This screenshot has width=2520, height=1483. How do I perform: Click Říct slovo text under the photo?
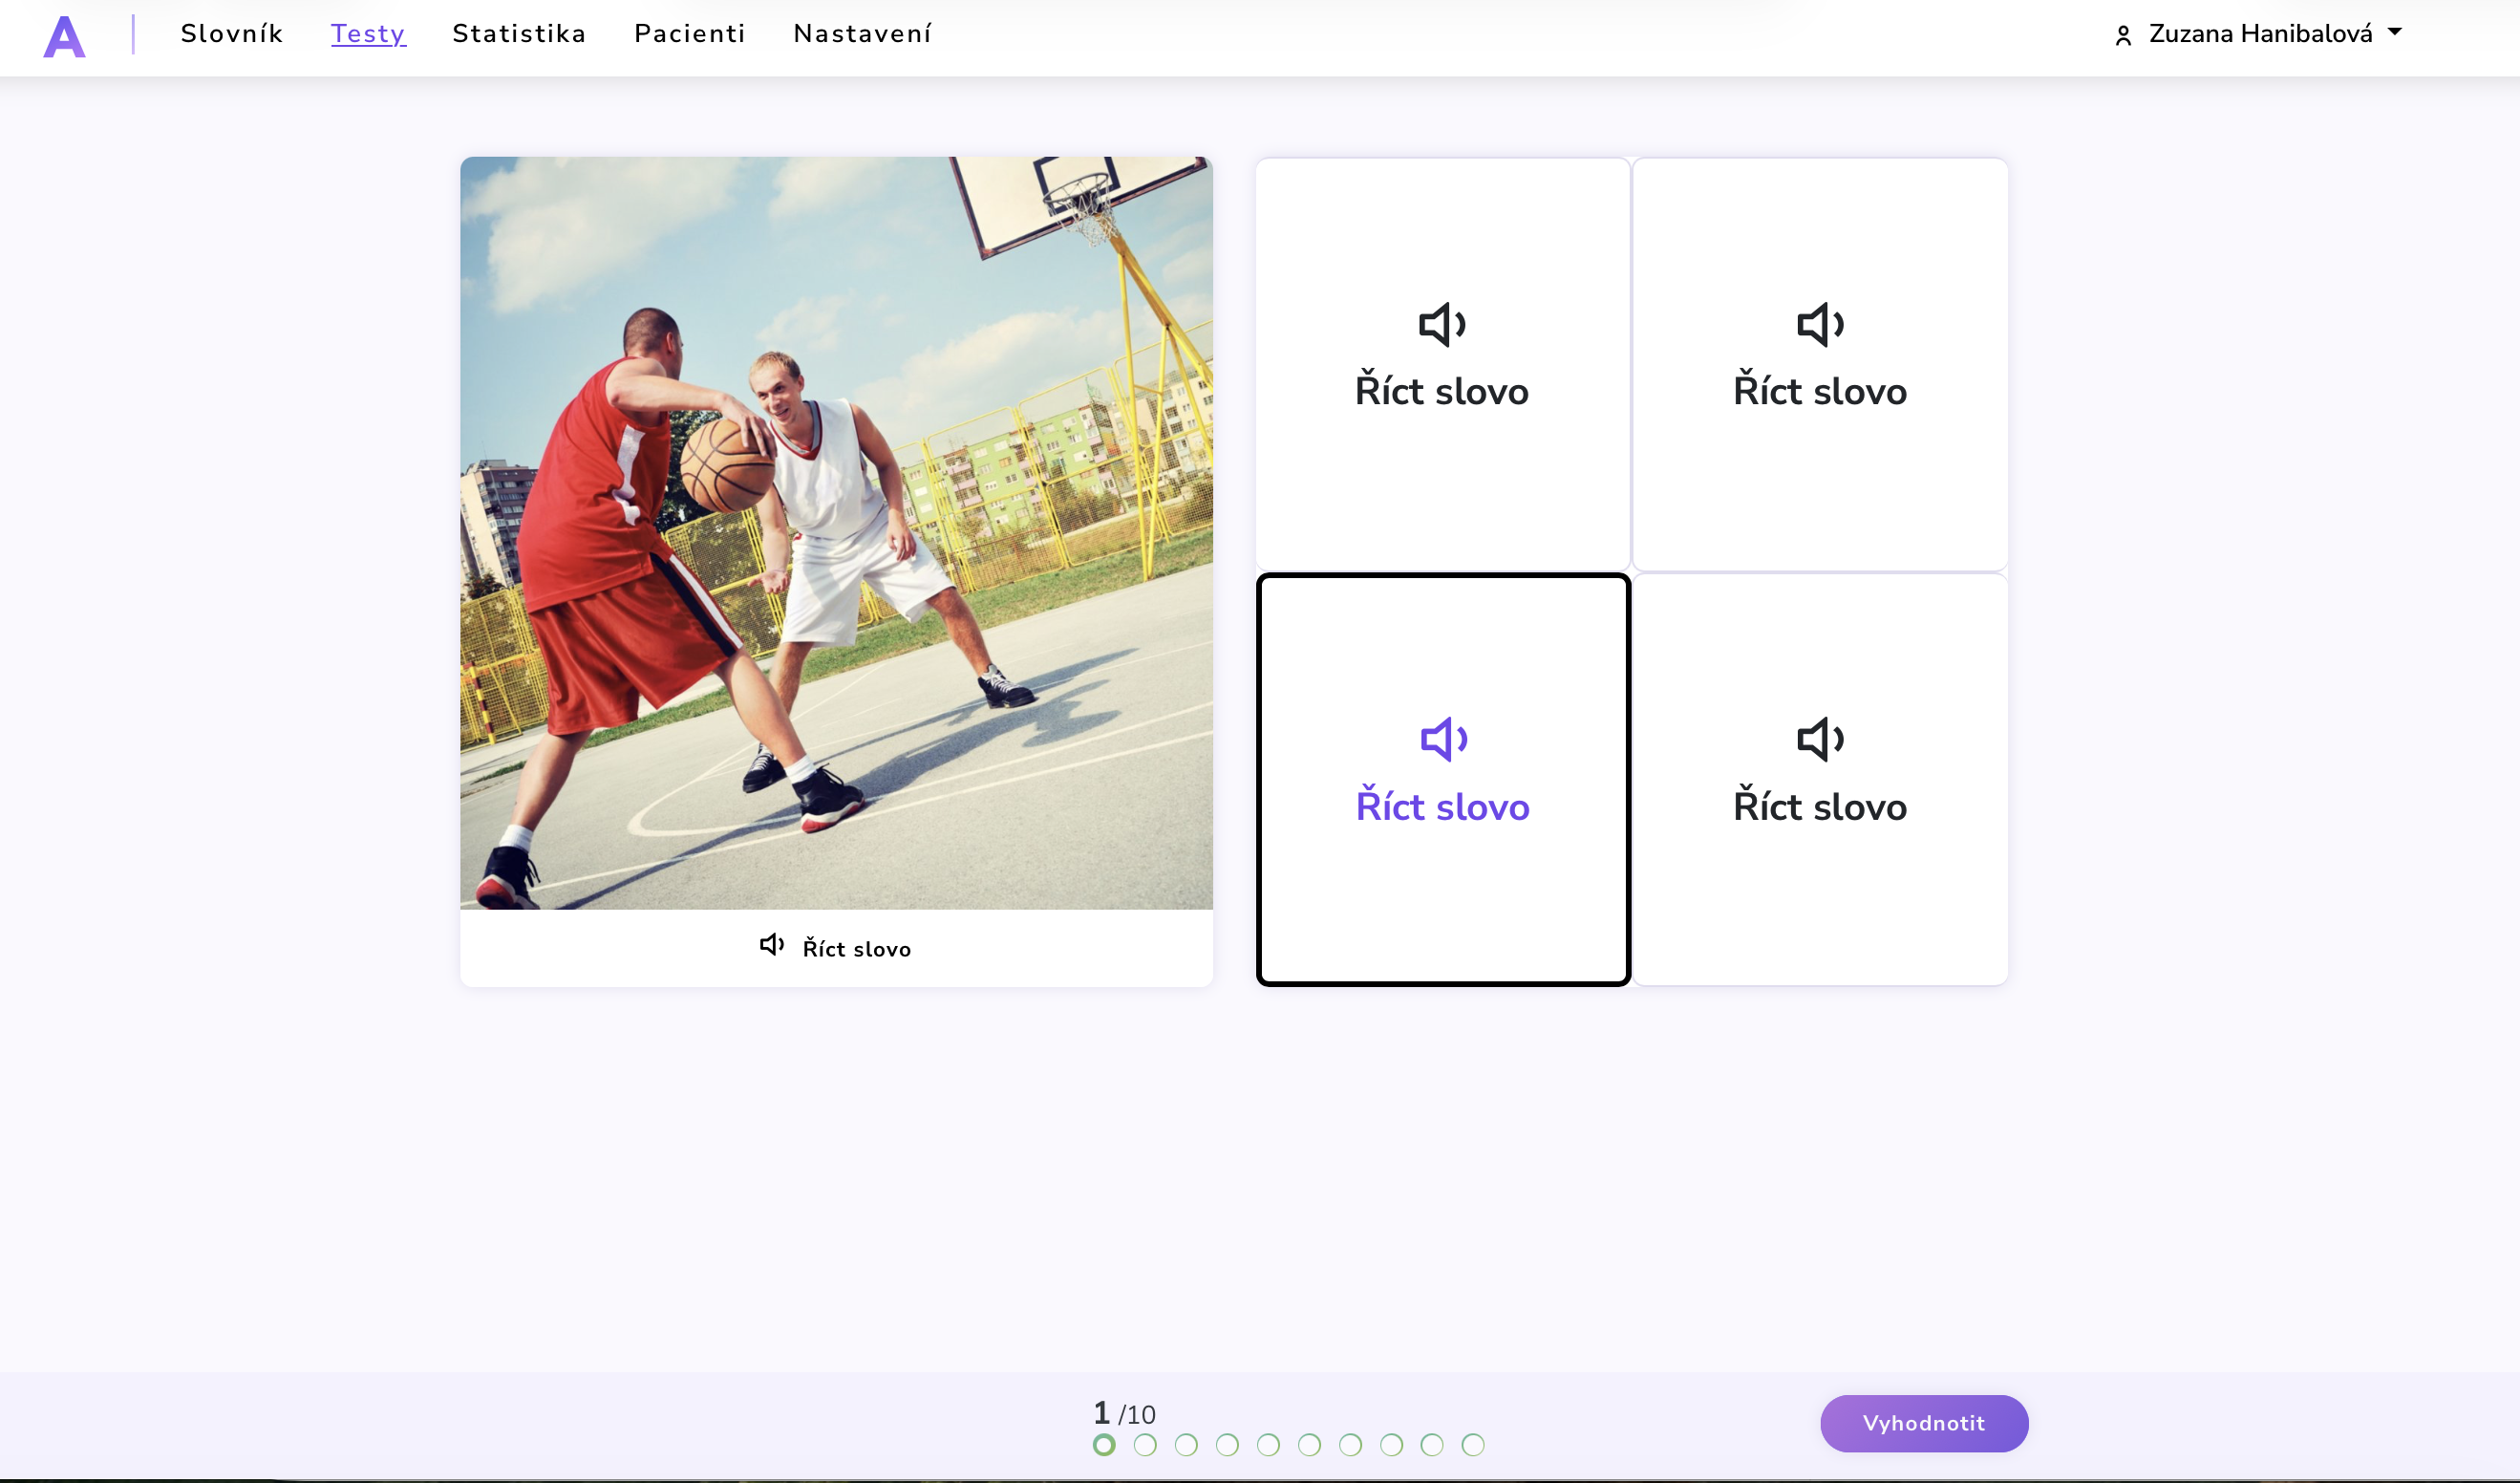coord(856,949)
